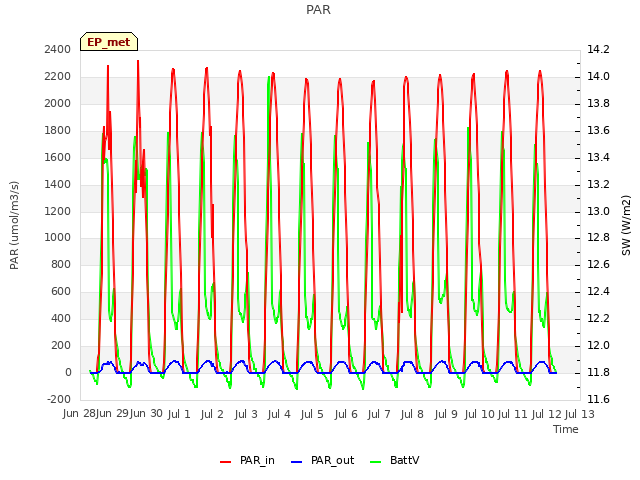Click the Jul 10 date tick label
This screenshot has width=640, height=480.
[480, 414]
